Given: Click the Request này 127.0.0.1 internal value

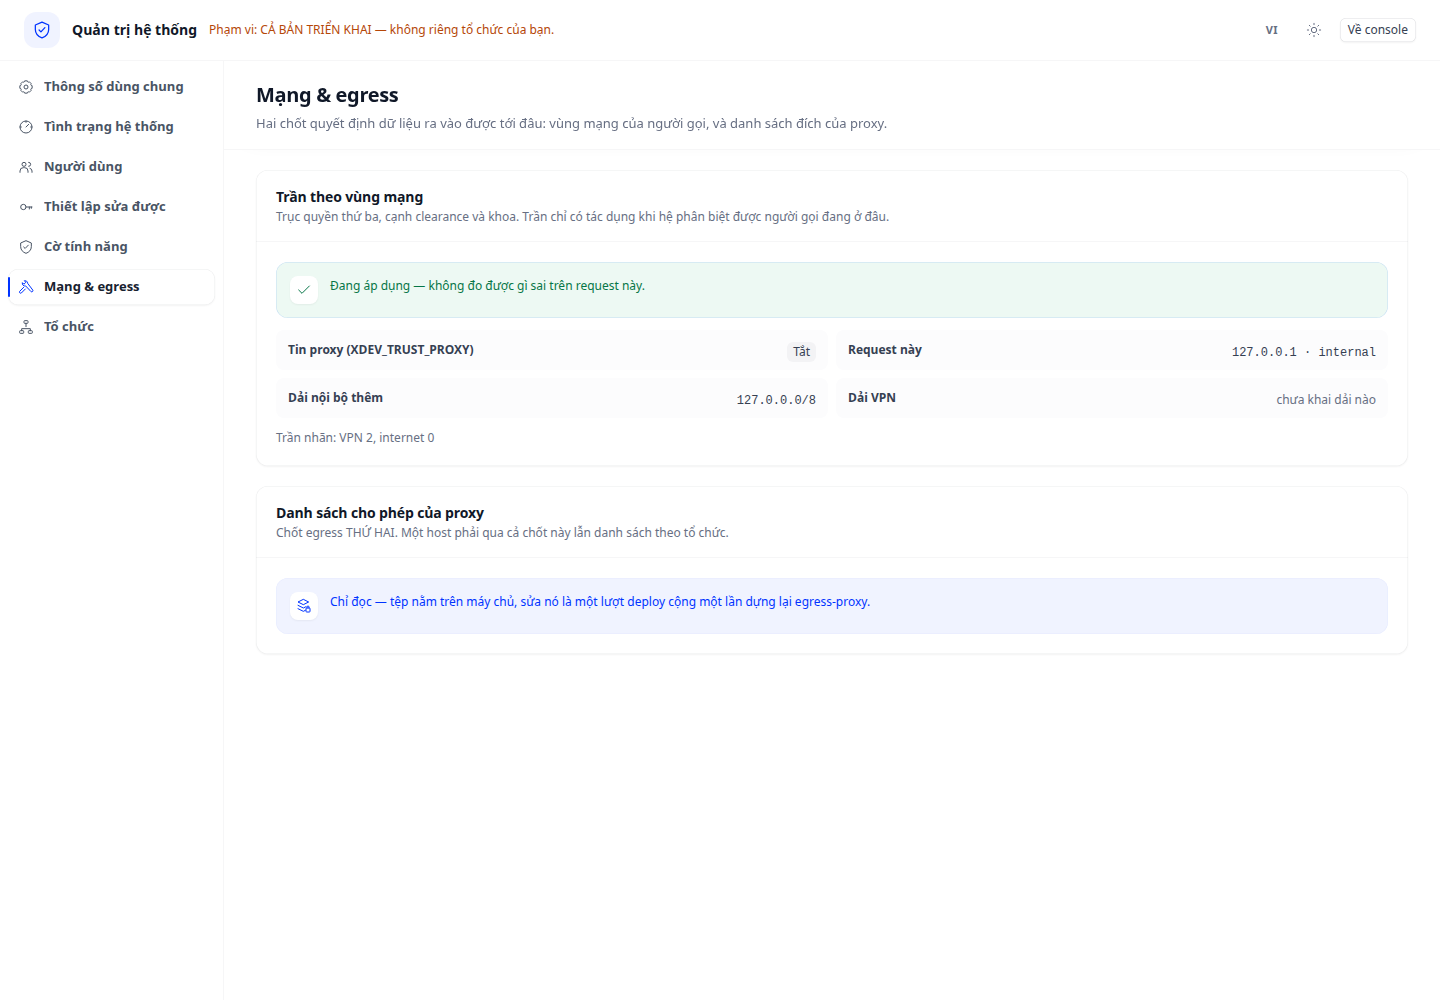Looking at the screenshot, I should click(1304, 352).
